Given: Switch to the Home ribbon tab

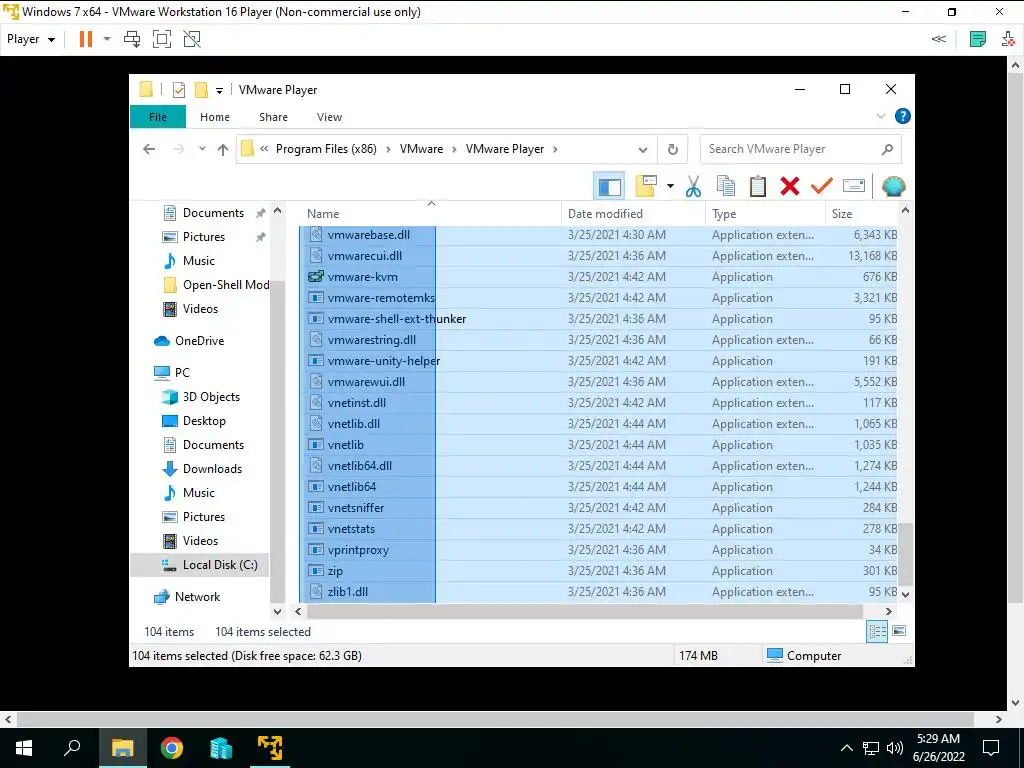Looking at the screenshot, I should pyautogui.click(x=215, y=117).
